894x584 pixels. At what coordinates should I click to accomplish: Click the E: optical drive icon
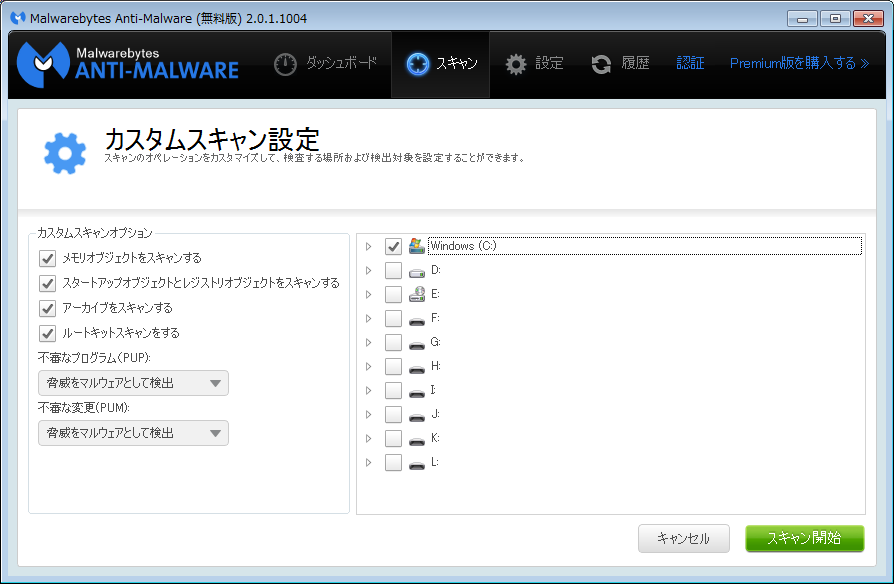417,294
